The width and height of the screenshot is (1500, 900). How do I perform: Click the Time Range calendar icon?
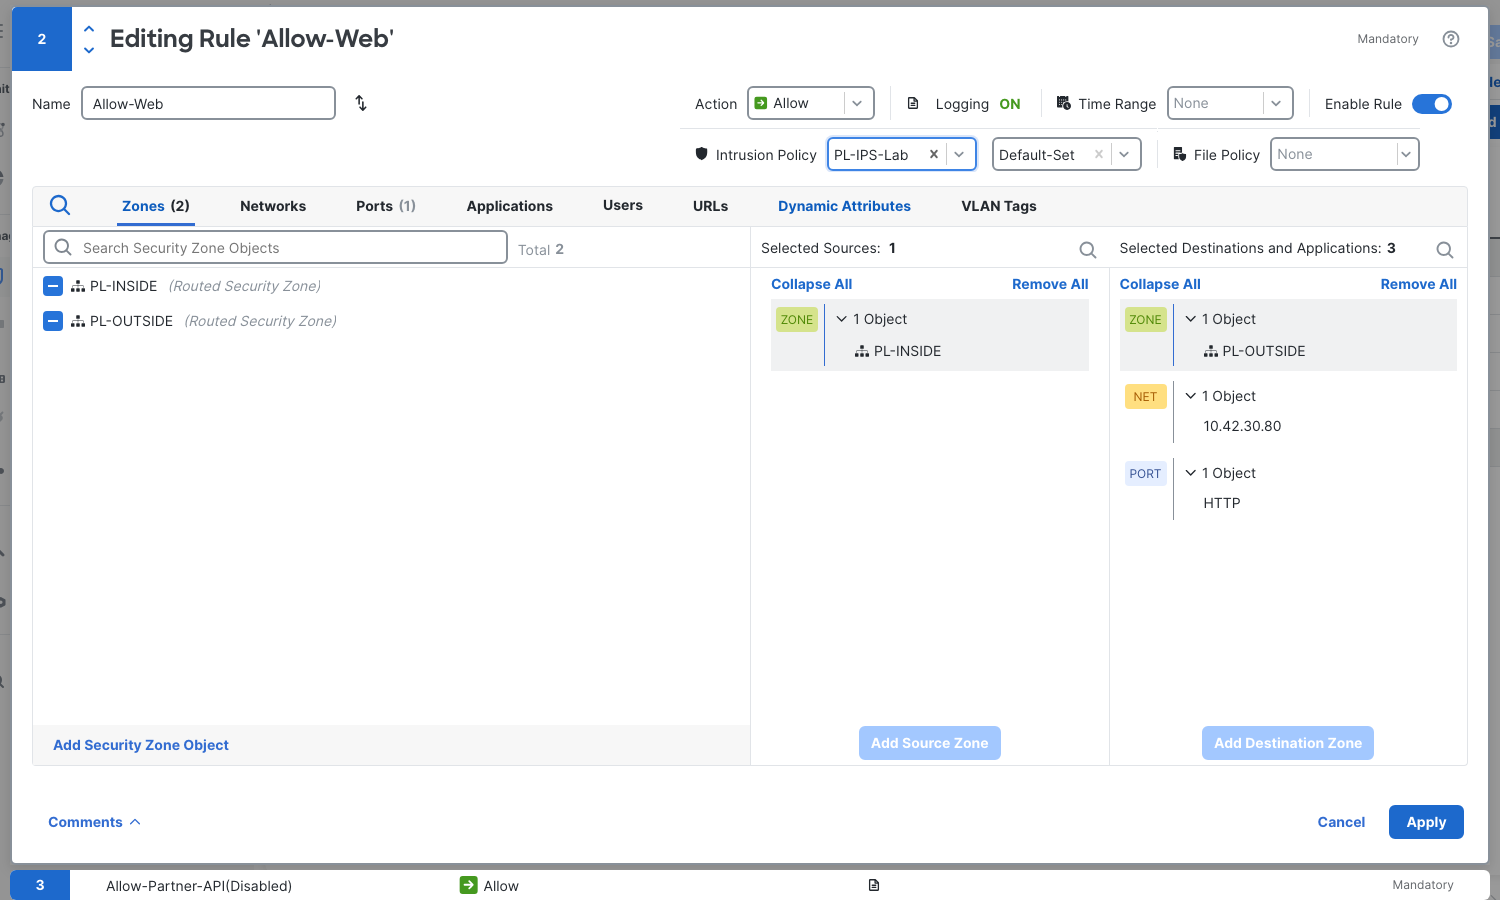1064,103
